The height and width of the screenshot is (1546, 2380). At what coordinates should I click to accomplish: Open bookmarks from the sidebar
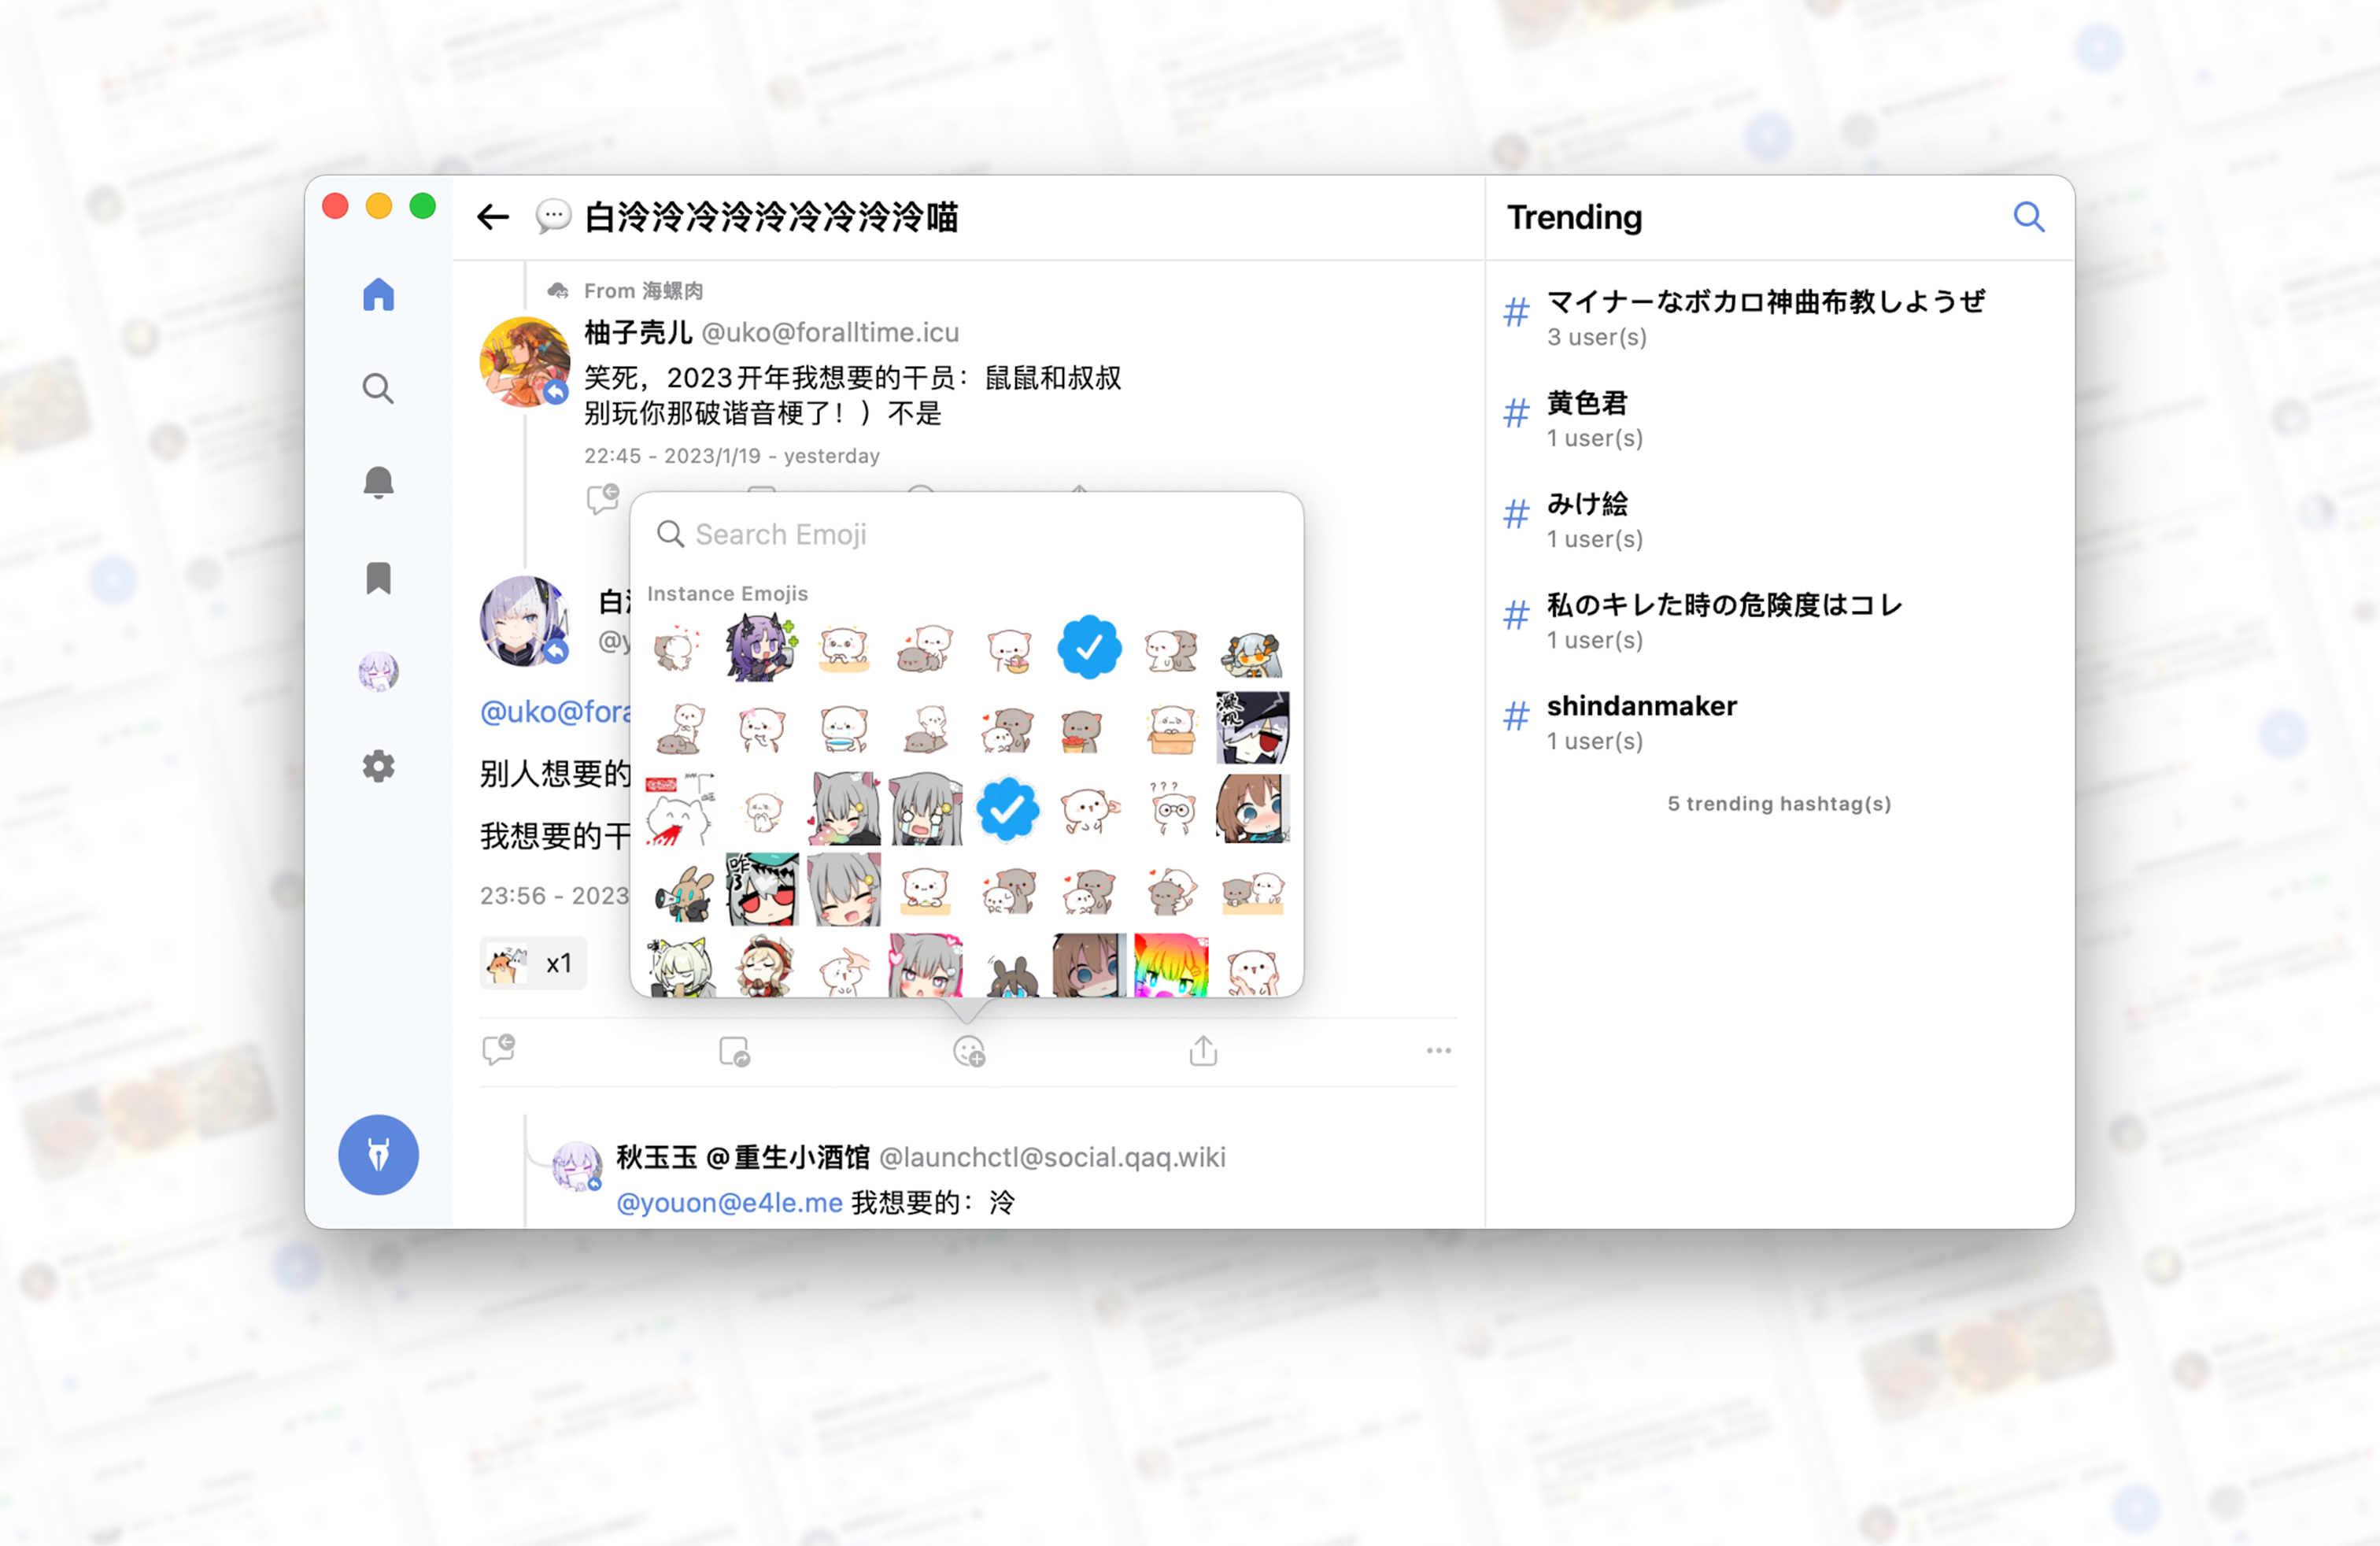(x=378, y=577)
